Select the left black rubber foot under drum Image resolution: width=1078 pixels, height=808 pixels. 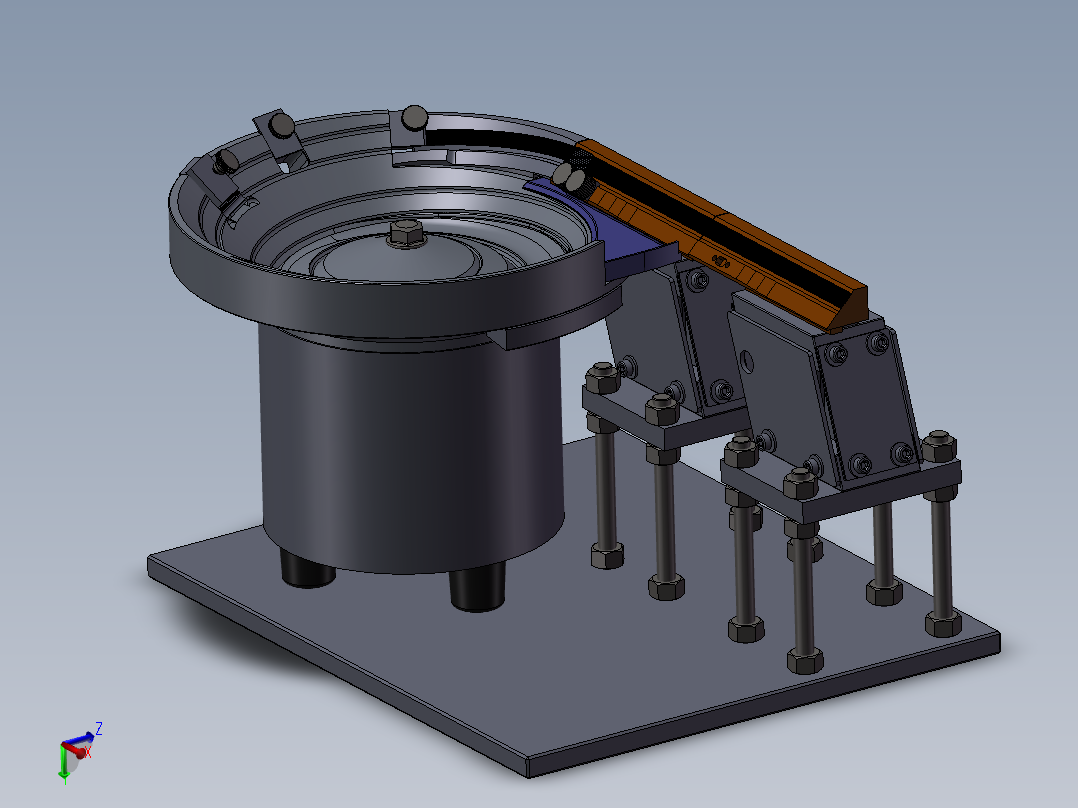(307, 568)
